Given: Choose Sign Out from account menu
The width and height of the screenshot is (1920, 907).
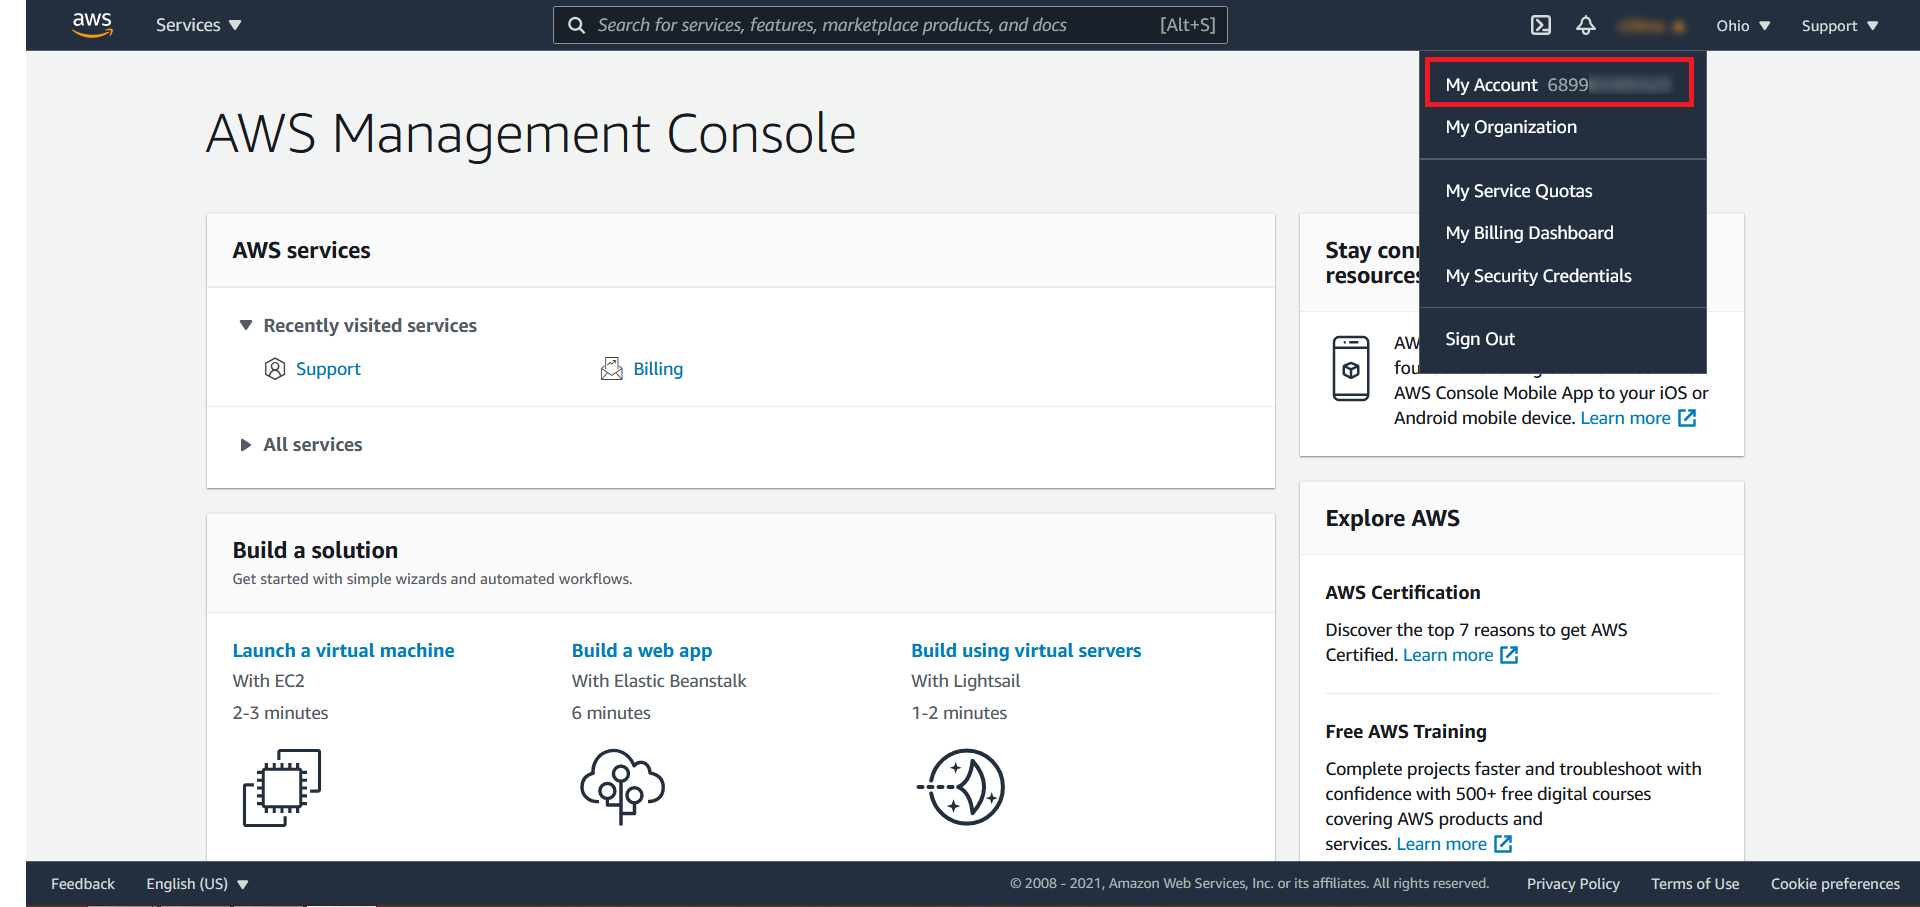Looking at the screenshot, I should (x=1480, y=339).
